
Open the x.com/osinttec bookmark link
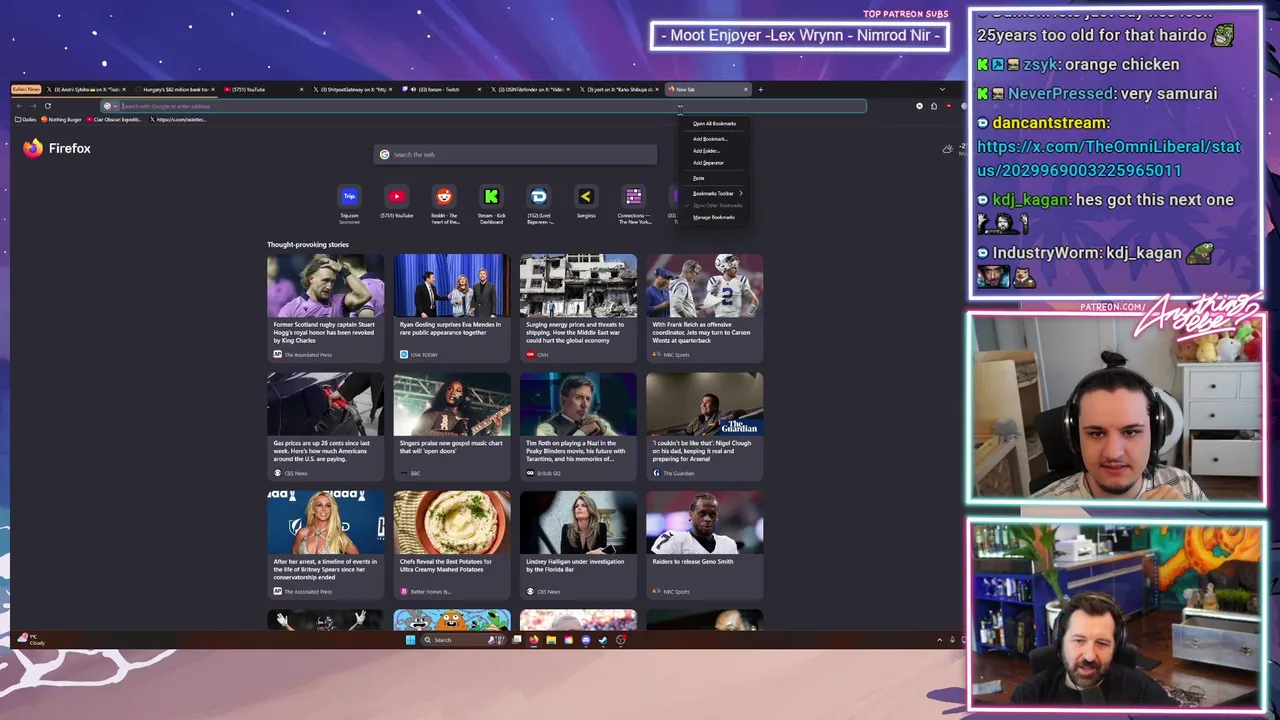[x=179, y=119]
